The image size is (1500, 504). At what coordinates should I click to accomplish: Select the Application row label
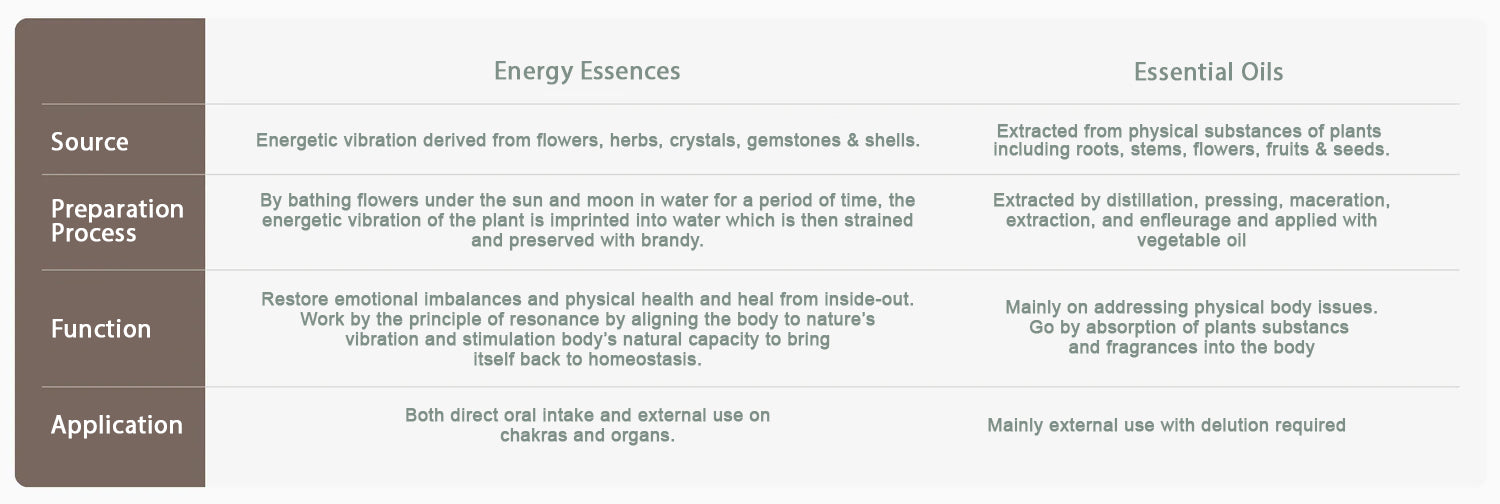click(117, 425)
